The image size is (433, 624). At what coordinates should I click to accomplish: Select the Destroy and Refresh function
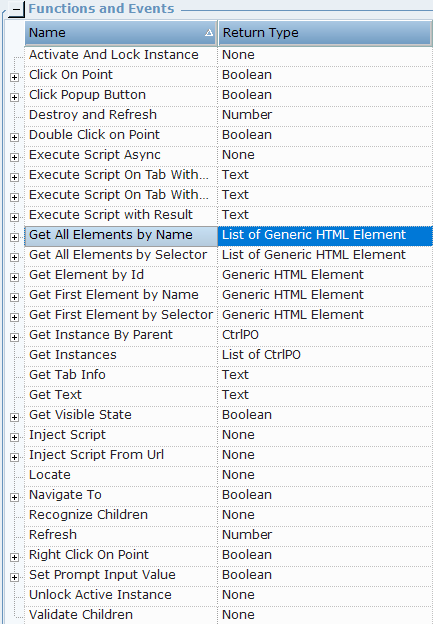(93, 115)
